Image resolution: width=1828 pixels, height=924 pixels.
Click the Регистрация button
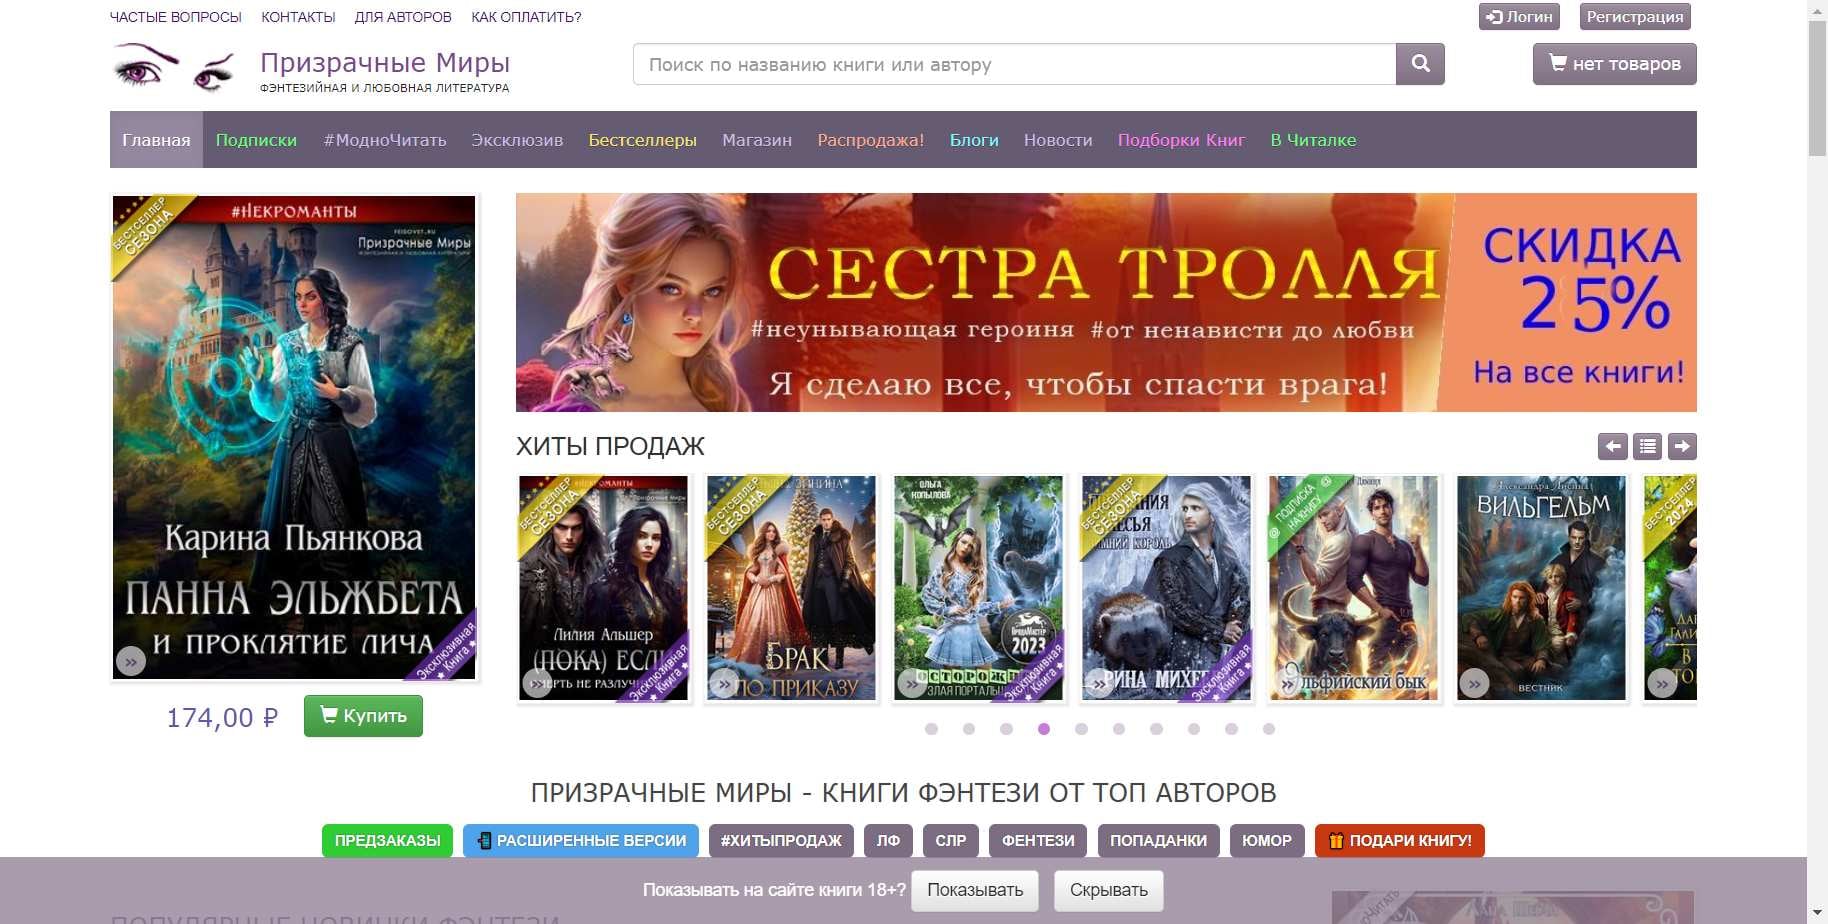(1634, 17)
